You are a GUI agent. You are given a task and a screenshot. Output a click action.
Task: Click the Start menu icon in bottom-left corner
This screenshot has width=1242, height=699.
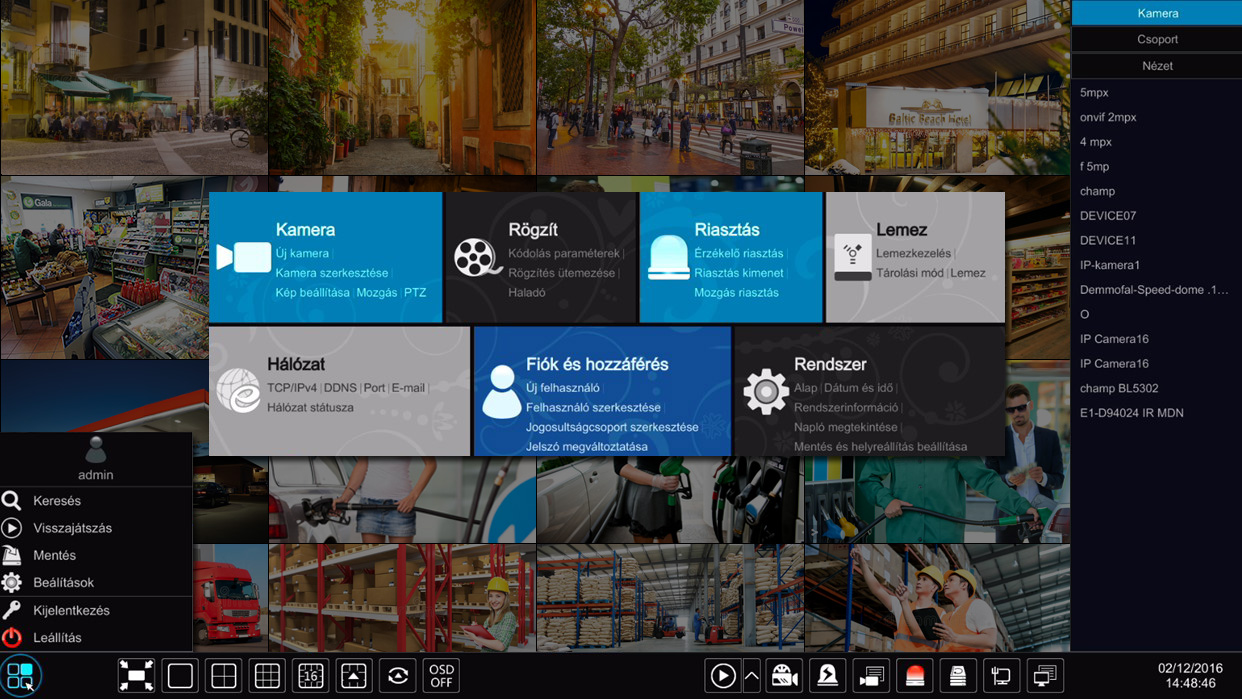pyautogui.click(x=20, y=675)
